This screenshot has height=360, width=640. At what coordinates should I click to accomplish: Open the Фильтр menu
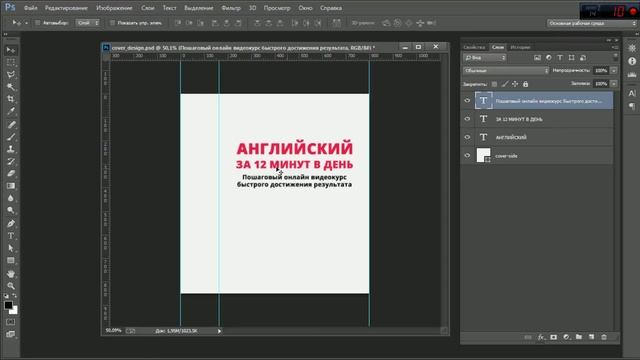tap(231, 8)
